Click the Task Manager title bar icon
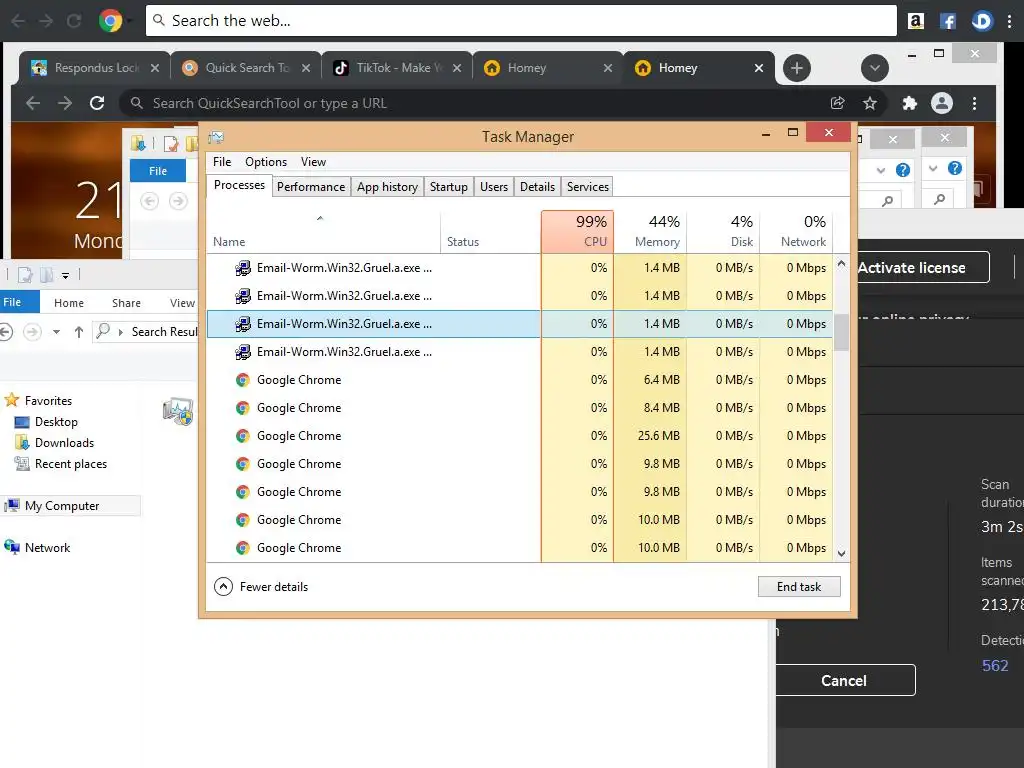 pyautogui.click(x=216, y=137)
